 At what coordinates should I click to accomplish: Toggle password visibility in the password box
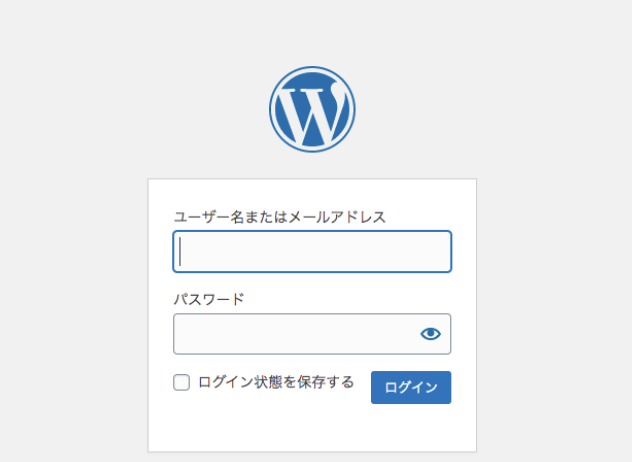(431, 334)
